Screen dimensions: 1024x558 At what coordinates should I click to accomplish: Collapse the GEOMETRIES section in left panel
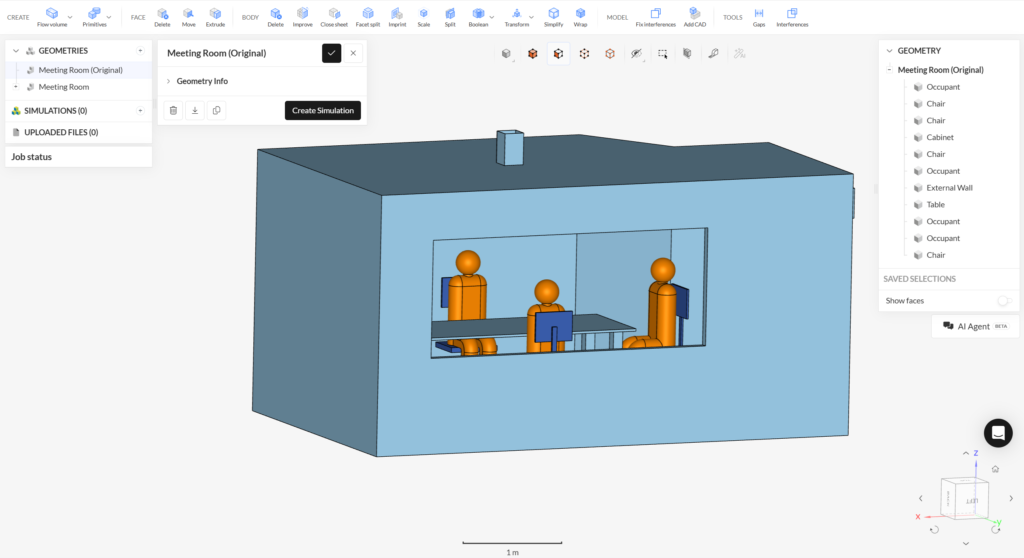pyautogui.click(x=16, y=50)
